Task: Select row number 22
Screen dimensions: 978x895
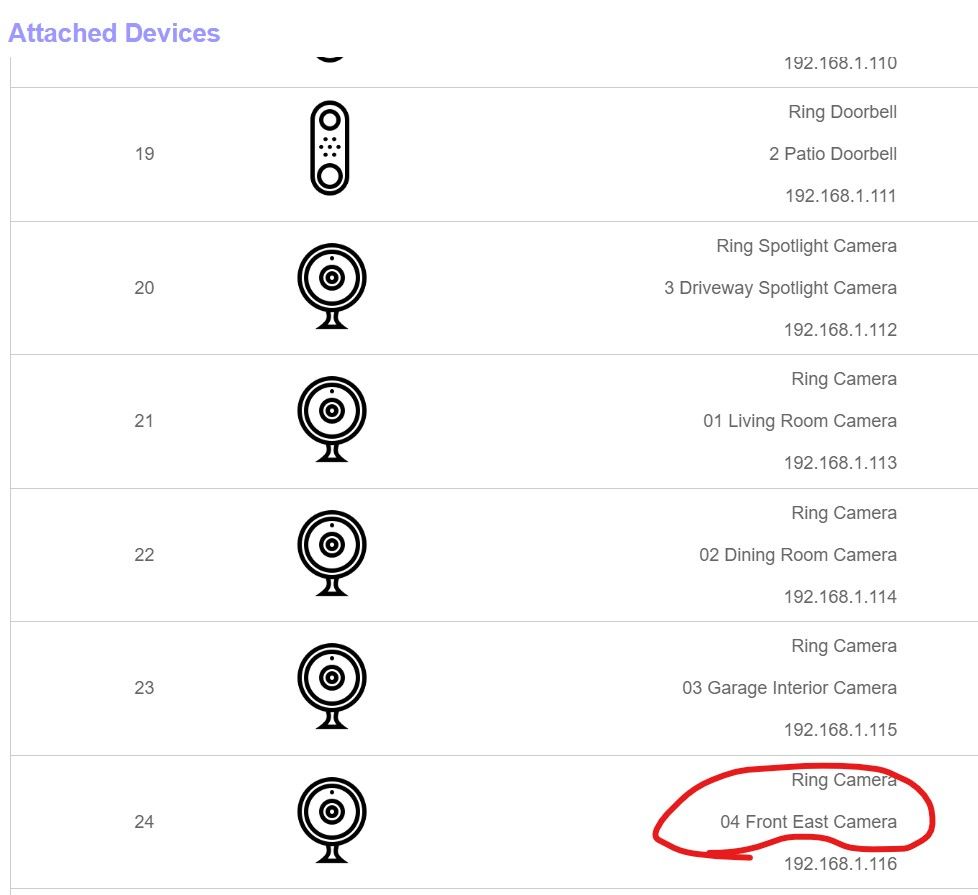Action: [x=144, y=555]
